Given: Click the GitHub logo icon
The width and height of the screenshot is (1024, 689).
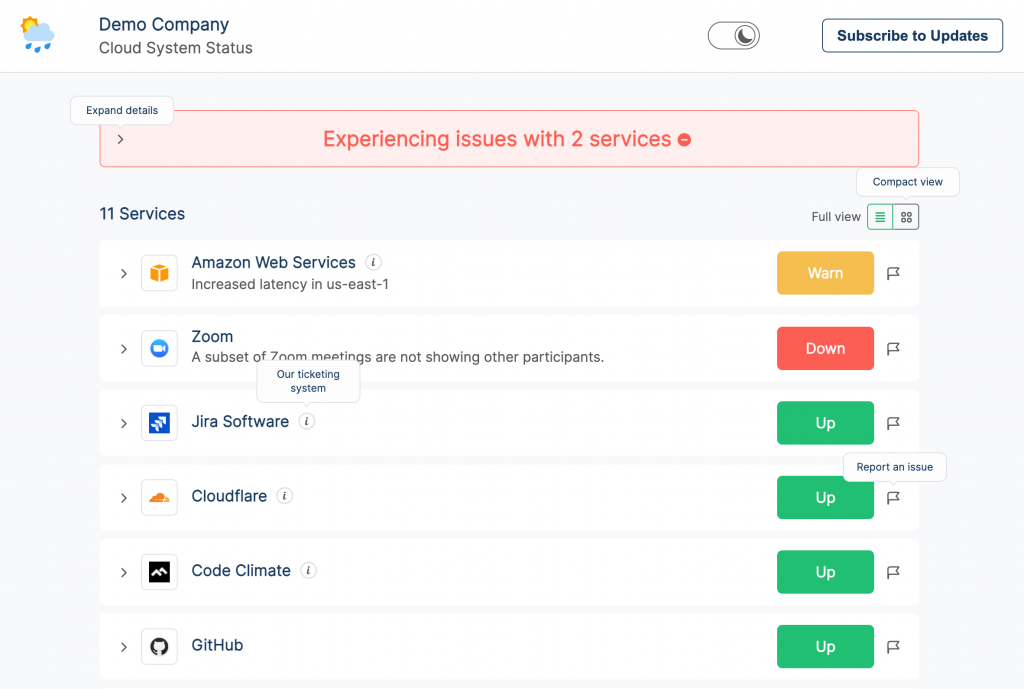Looking at the screenshot, I should [x=159, y=646].
